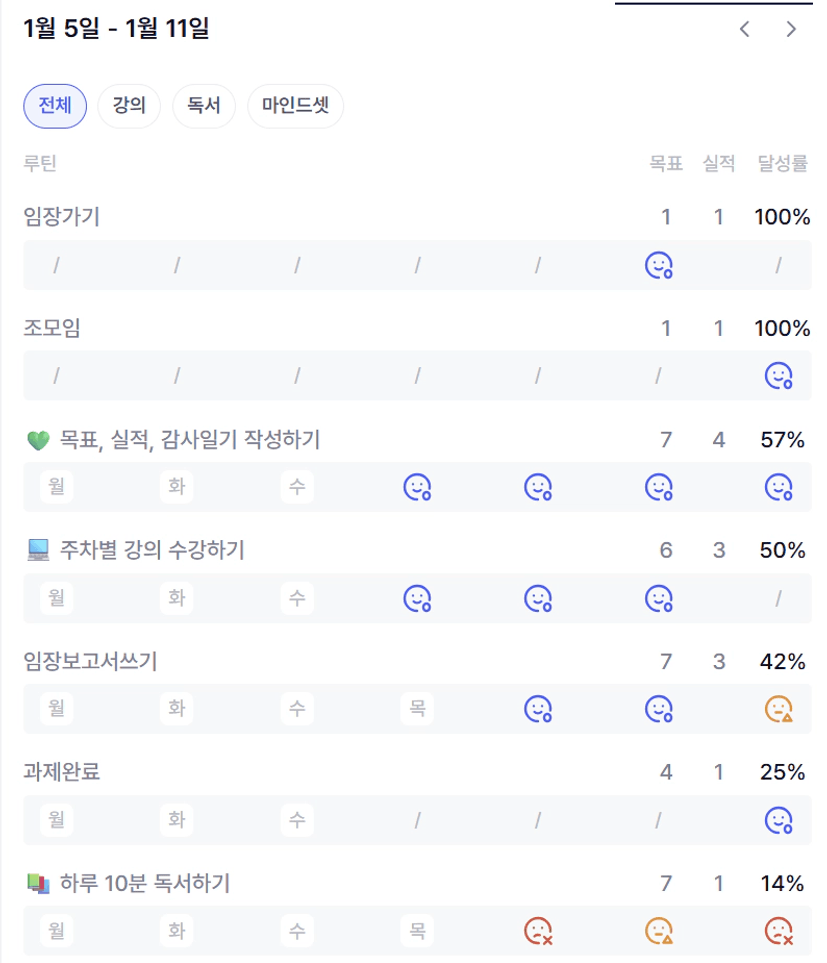Toggle 수 day for 과제완료 routine
Viewport: 827px width, 963px height.
coord(297,820)
